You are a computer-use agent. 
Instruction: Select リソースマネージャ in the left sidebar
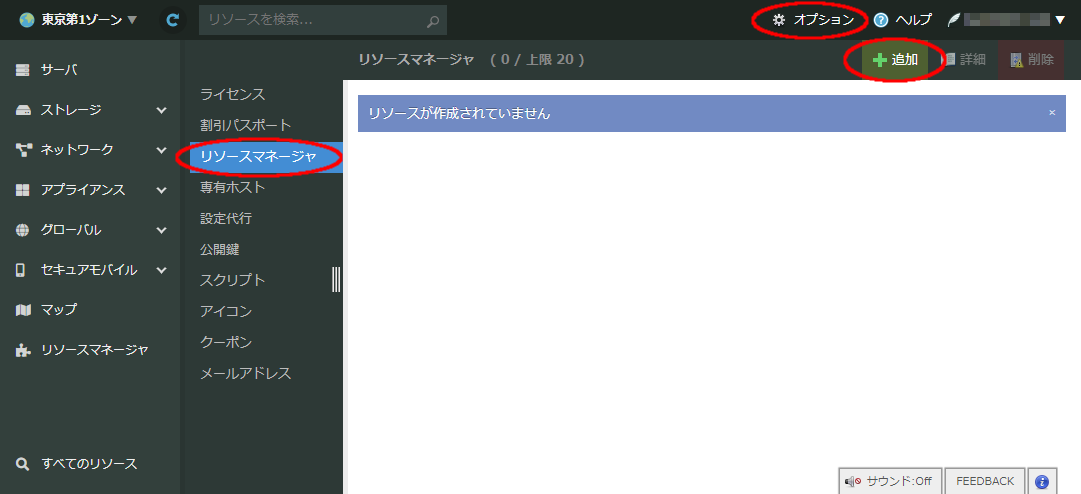click(x=94, y=350)
